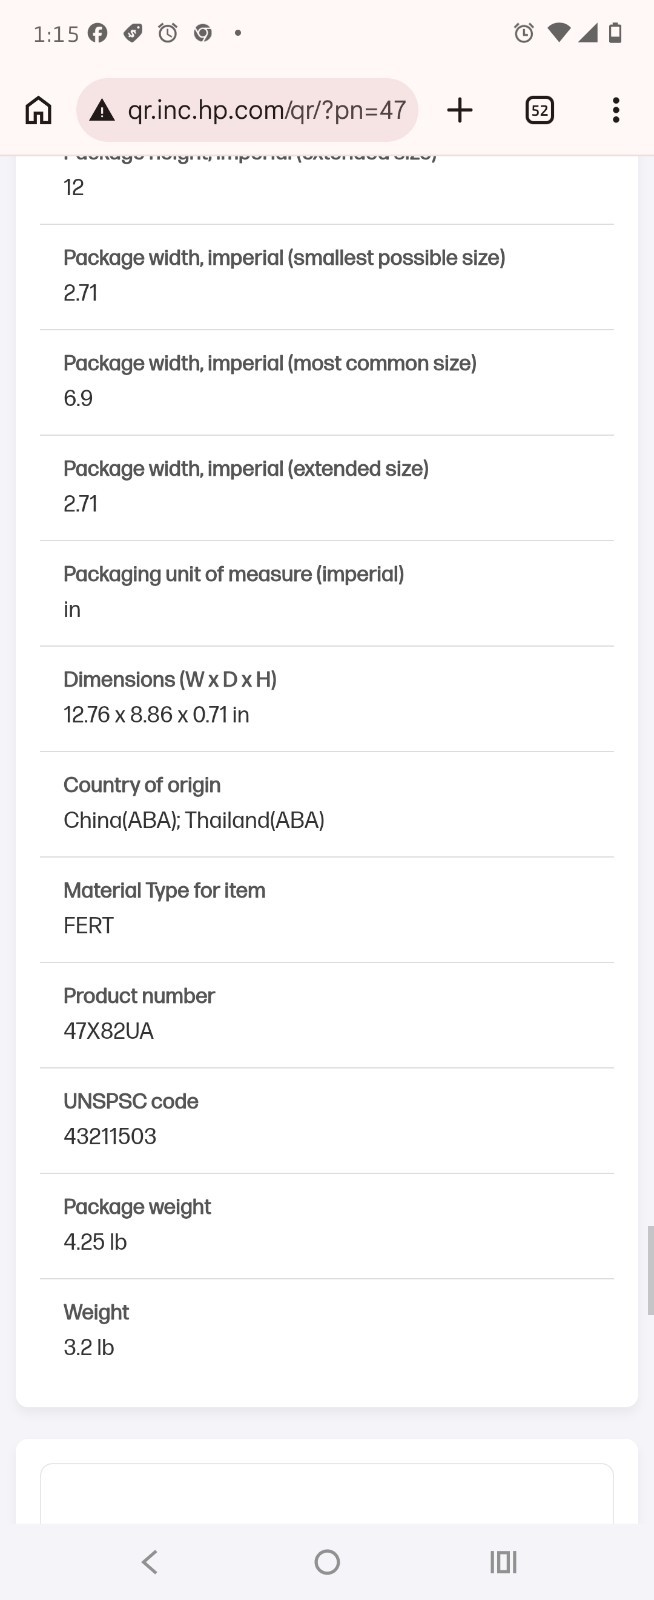This screenshot has height=1600, width=654.
Task: Tap the empty card below the specifications
Action: (x=327, y=1494)
